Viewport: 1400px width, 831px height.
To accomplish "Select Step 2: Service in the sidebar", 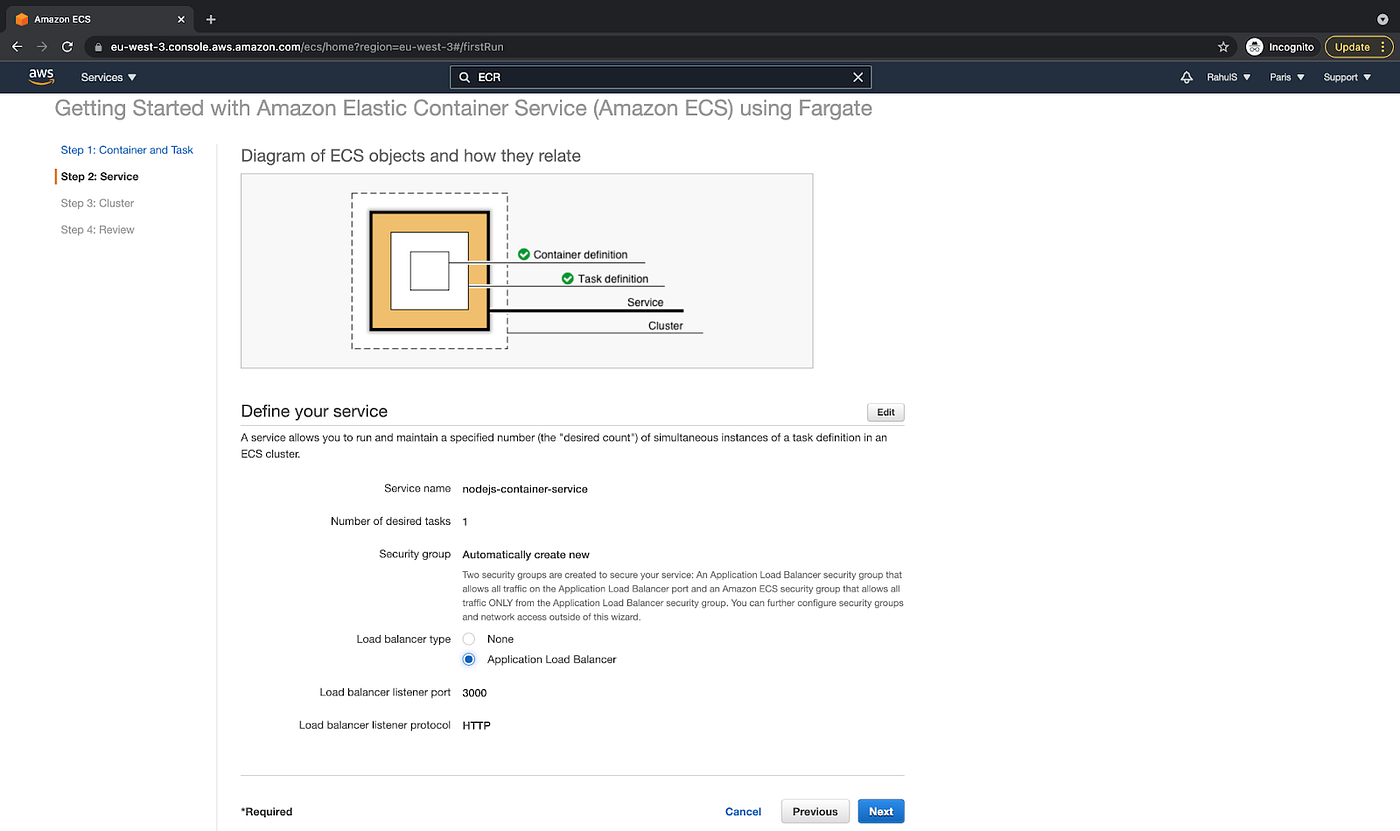I will [x=100, y=176].
